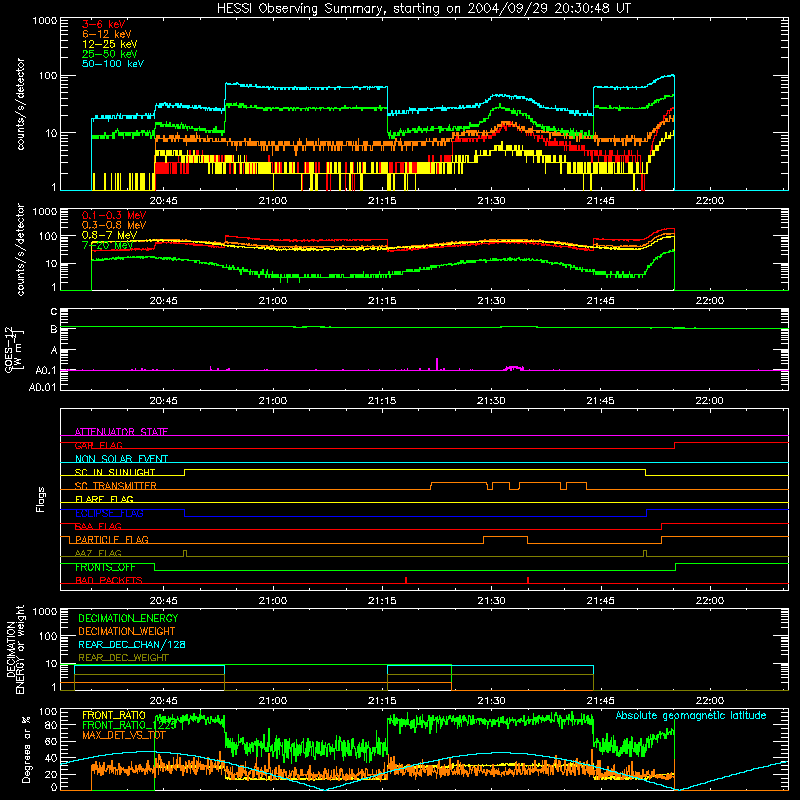Click the Flags axis title
This screenshot has width=800, height=800.
coord(40,499)
